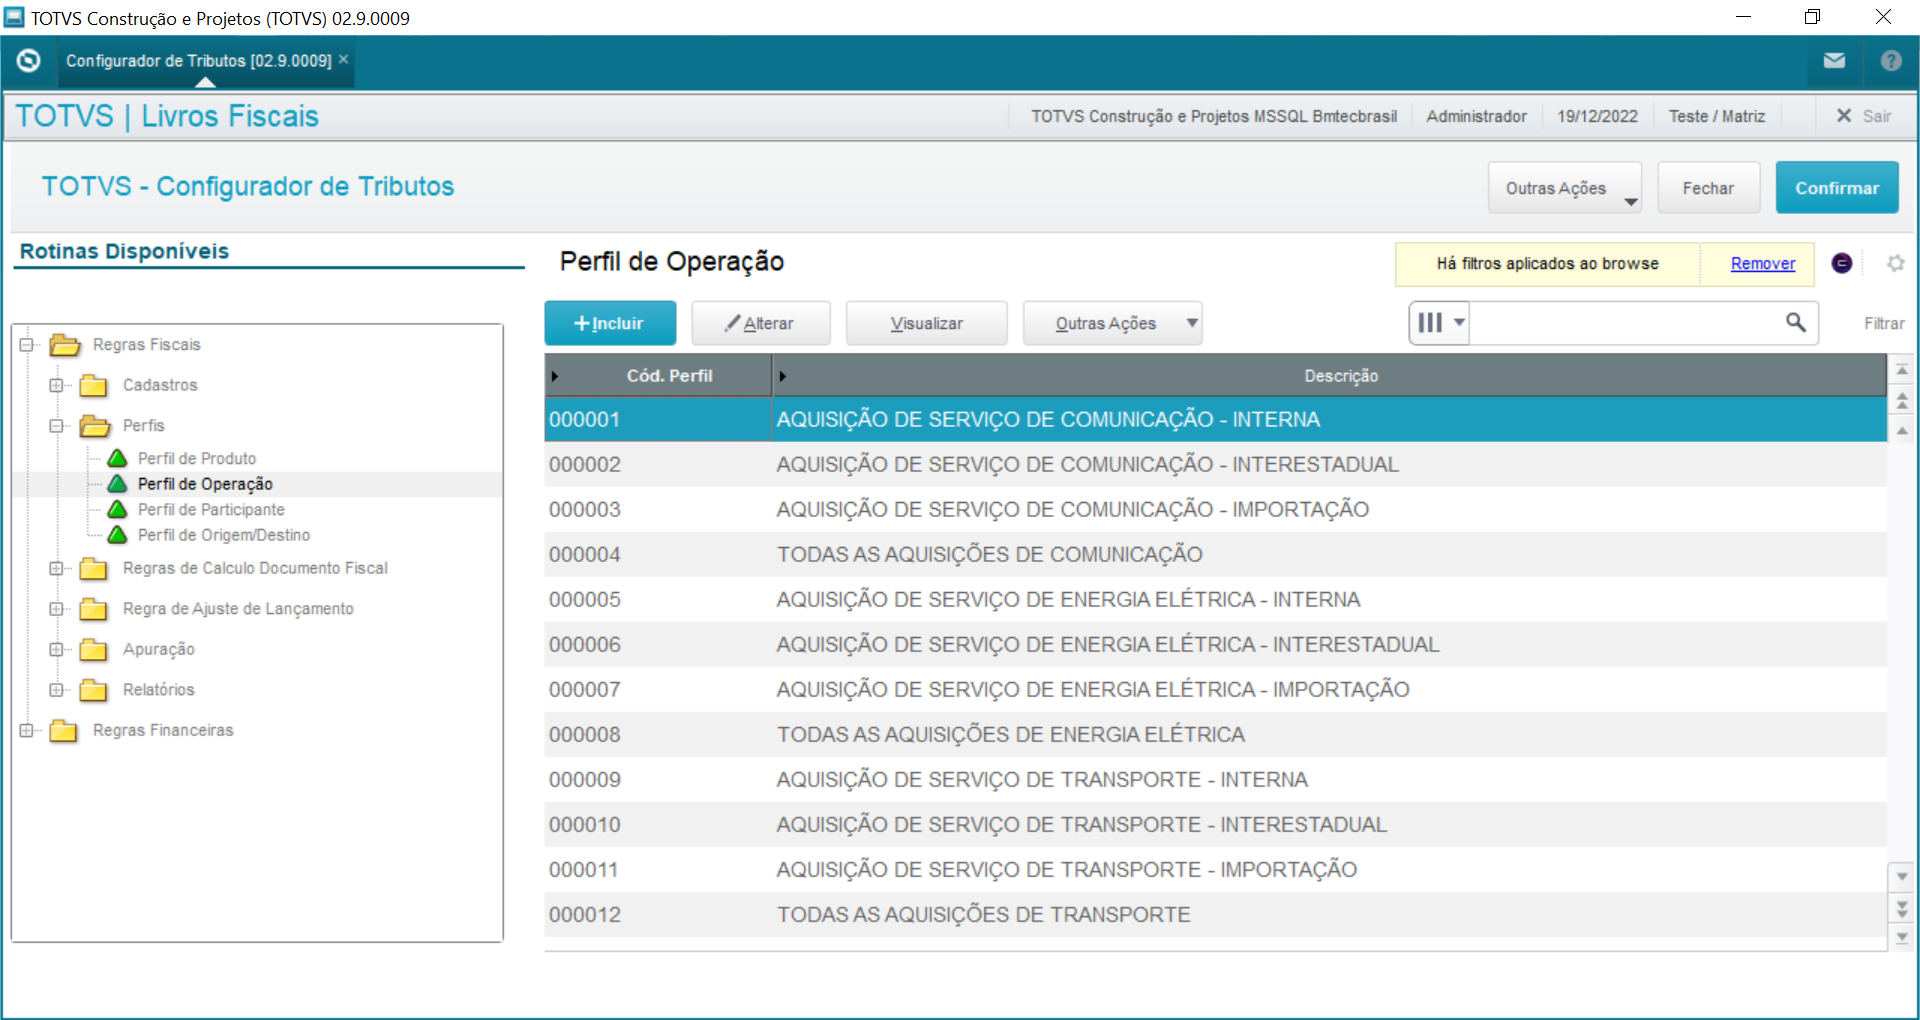1920x1020 pixels.
Task: Click the Teste / Matriz branch label
Action: [x=1716, y=116]
